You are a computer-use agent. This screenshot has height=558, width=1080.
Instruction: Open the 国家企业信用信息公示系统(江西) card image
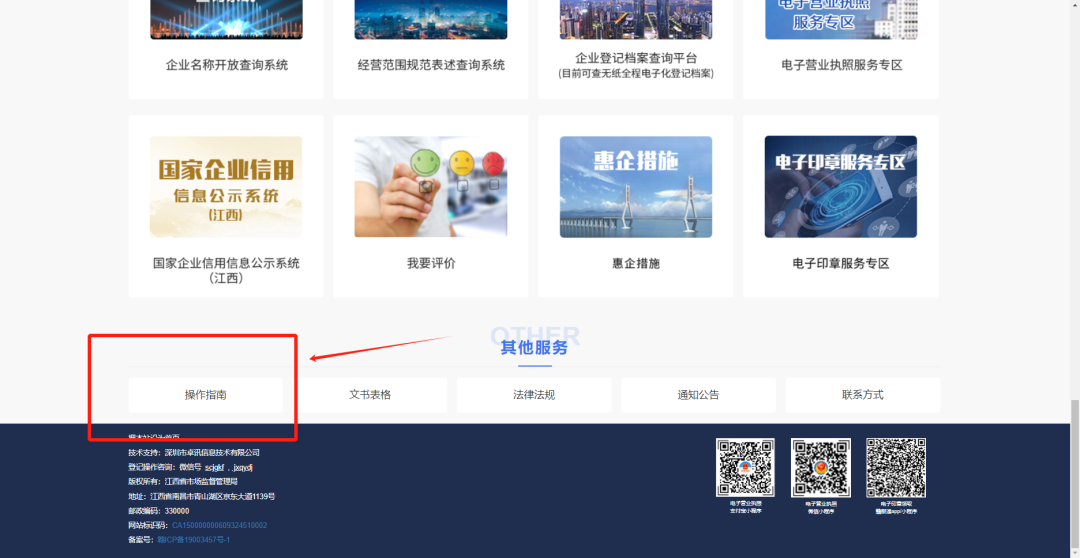click(x=226, y=187)
